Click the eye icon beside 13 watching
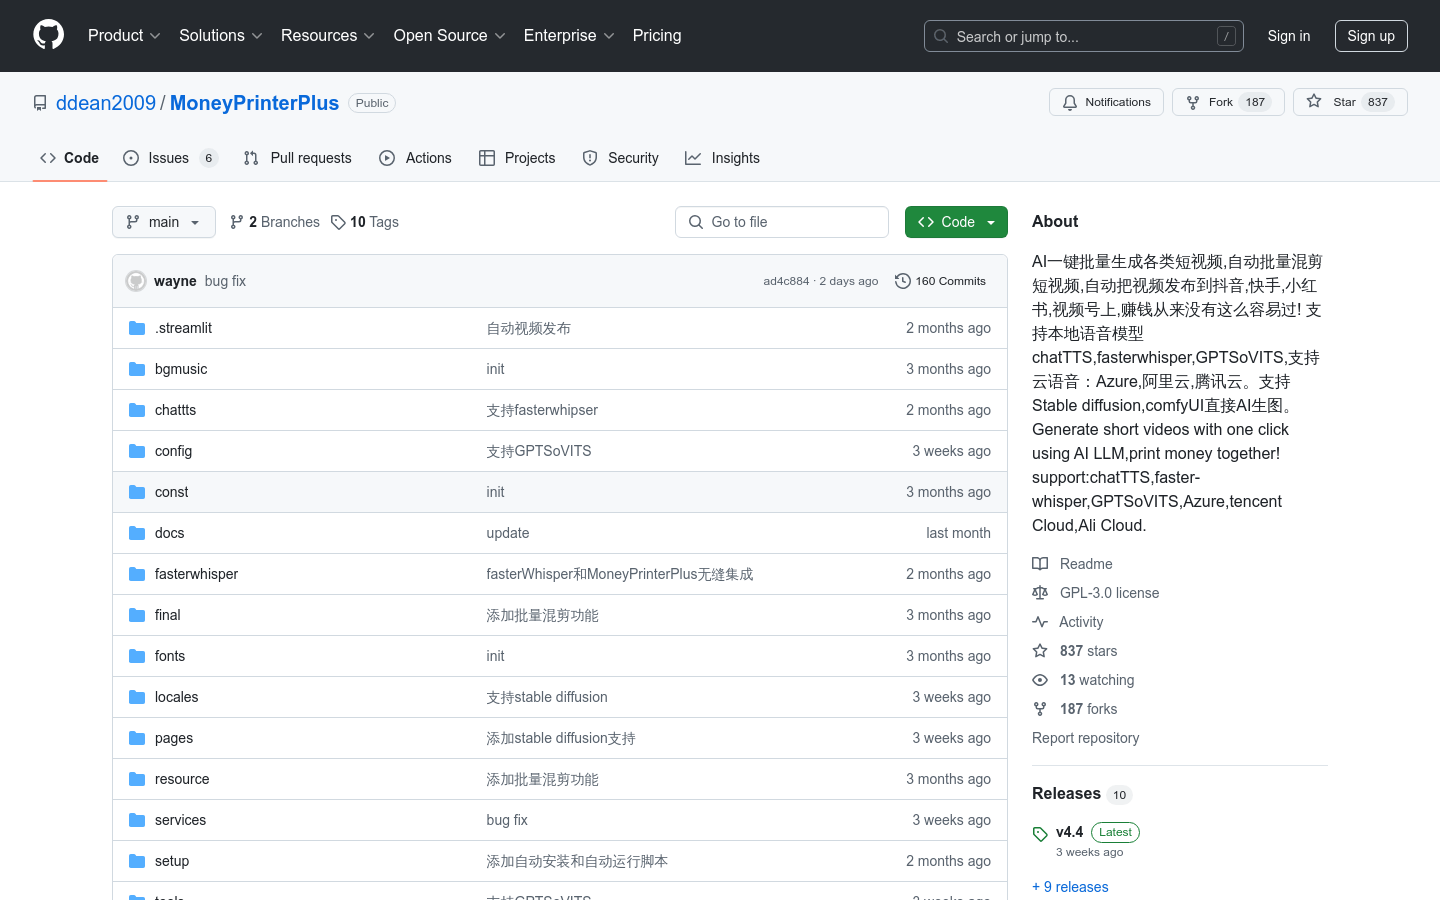 [x=1040, y=680]
